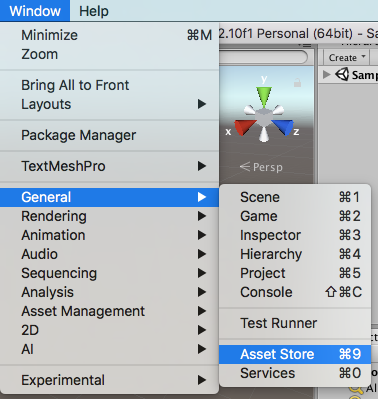Click the green Y axis cone on gizmo
This screenshot has height=399, width=378.
point(264,96)
